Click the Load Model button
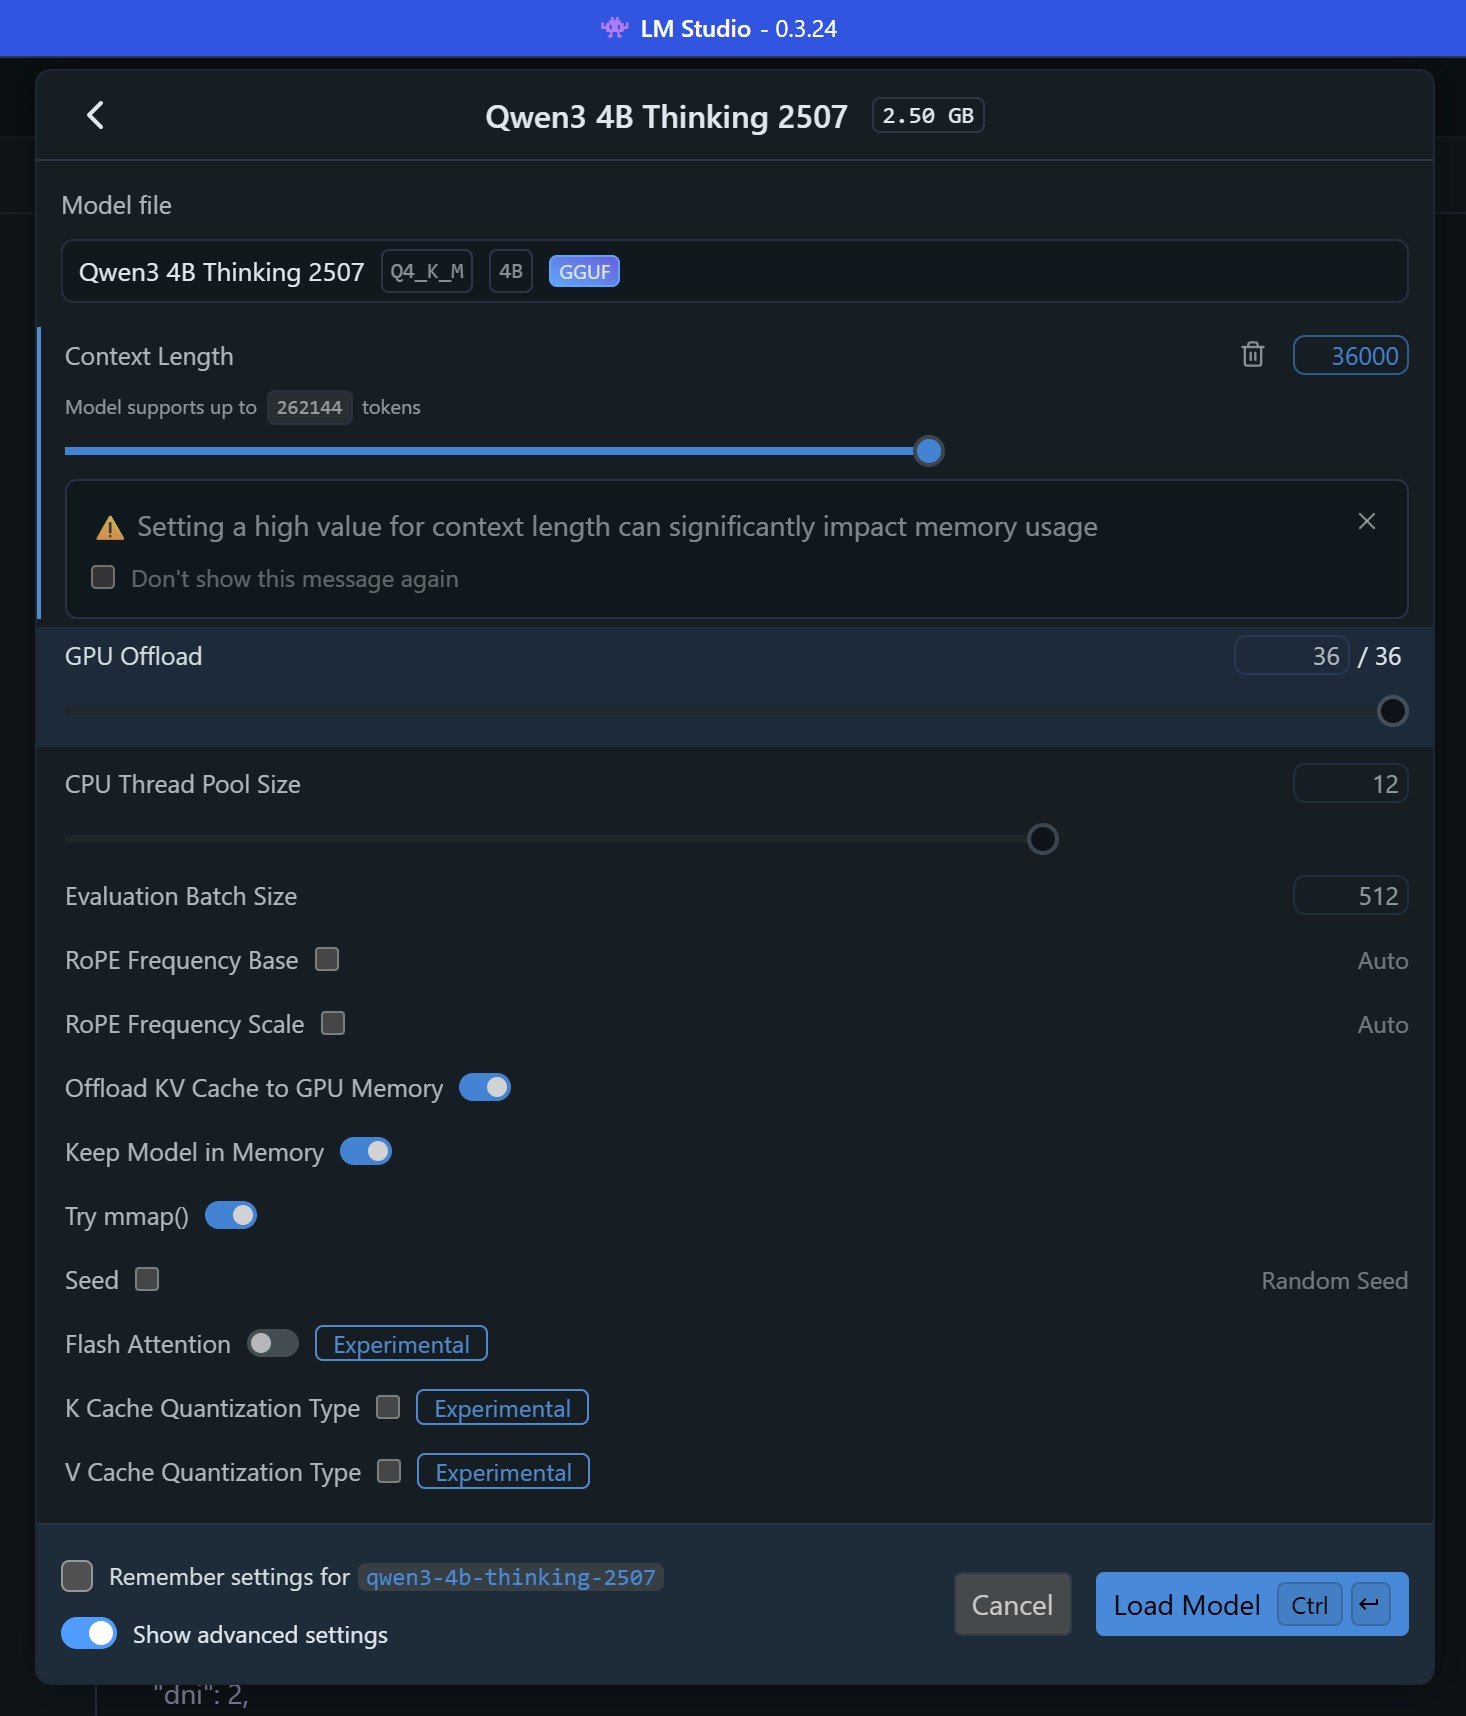 (1252, 1604)
